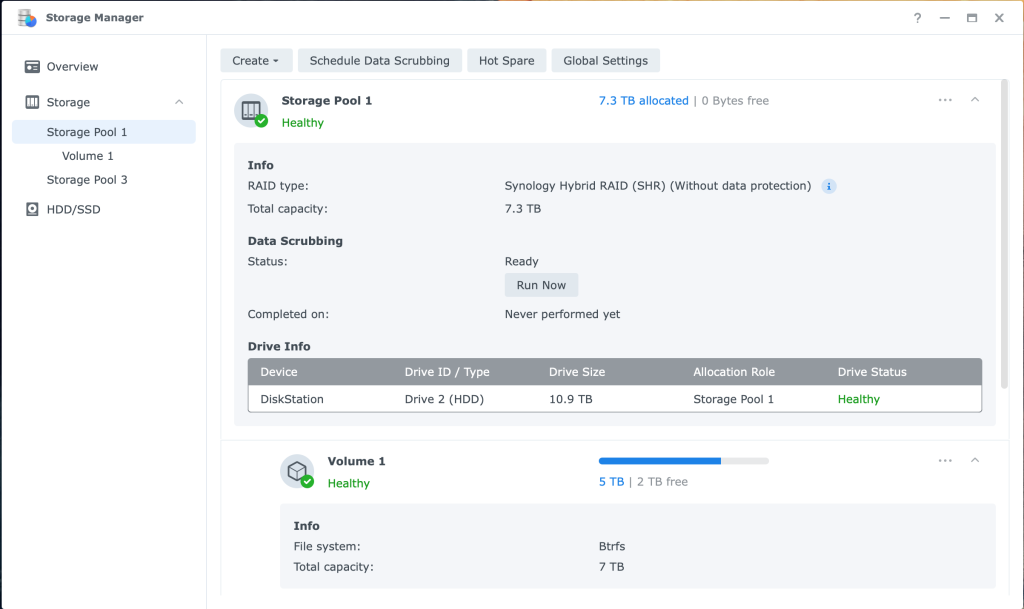Click the Run Now button
This screenshot has height=609, width=1024.
pos(541,285)
